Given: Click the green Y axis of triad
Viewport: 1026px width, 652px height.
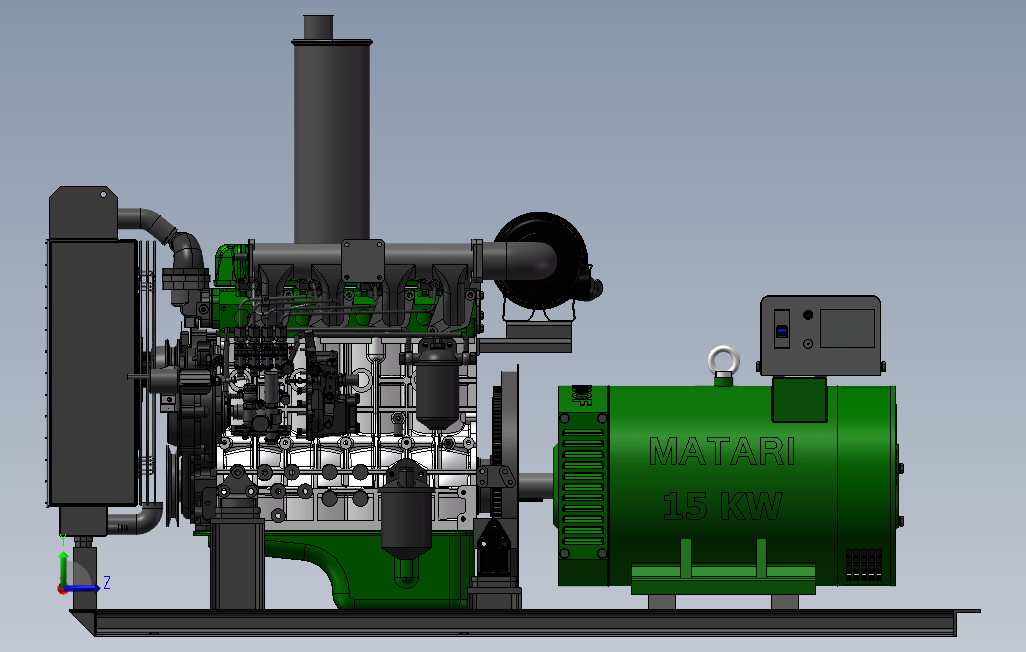Looking at the screenshot, I should [x=63, y=568].
